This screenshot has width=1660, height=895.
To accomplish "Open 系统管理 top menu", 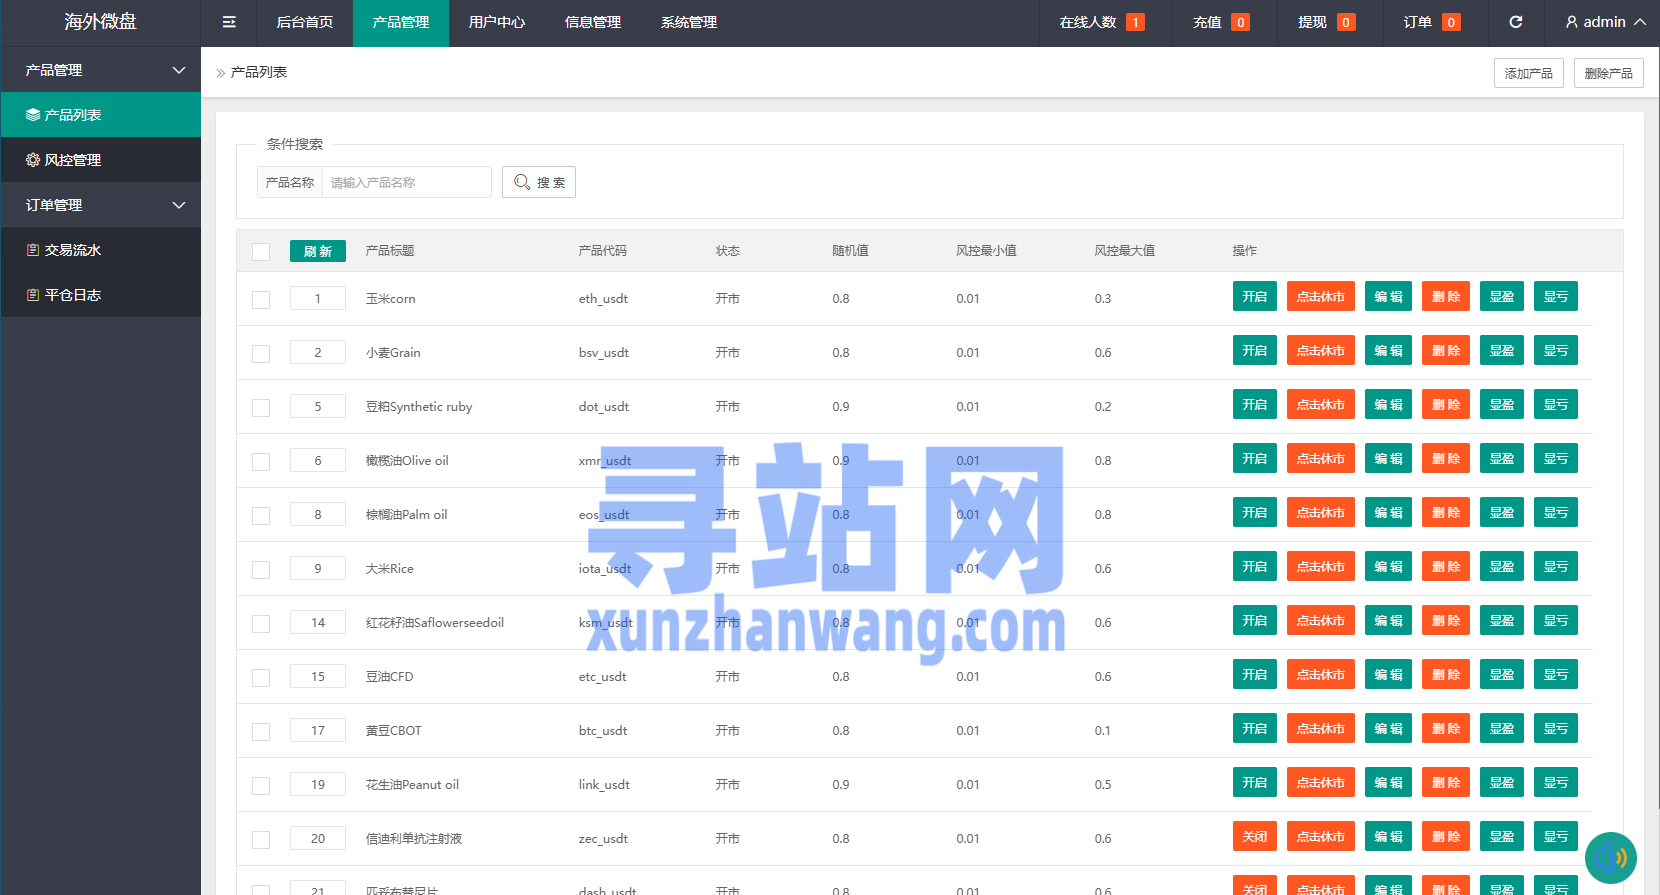I will click(x=689, y=22).
